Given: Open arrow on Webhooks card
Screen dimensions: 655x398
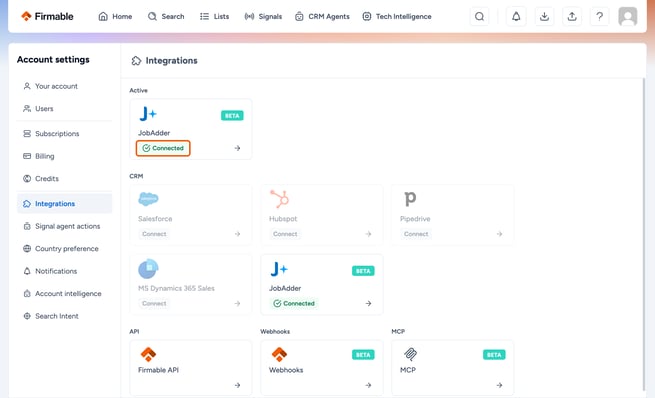Looking at the screenshot, I should [x=368, y=385].
